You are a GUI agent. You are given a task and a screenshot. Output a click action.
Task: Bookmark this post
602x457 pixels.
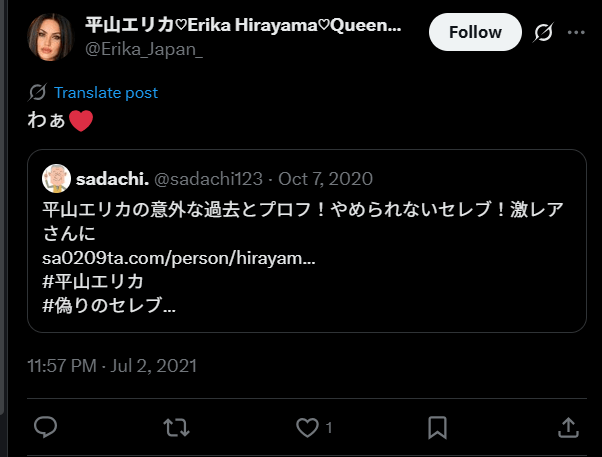[437, 427]
